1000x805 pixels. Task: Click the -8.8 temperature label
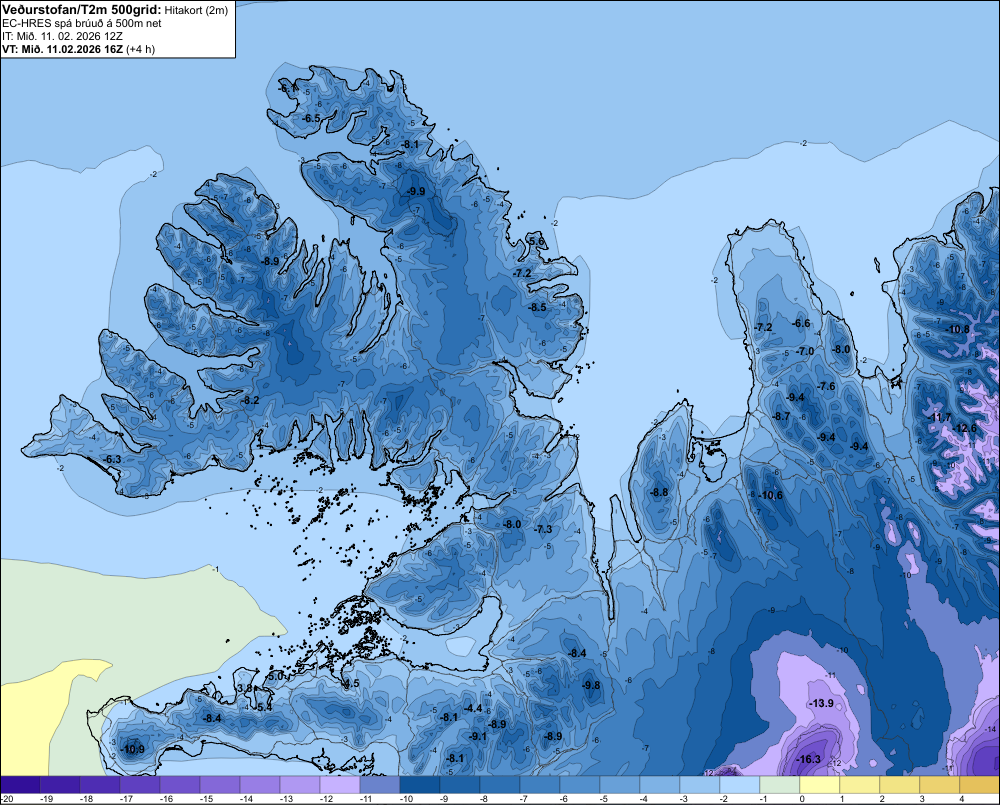[x=659, y=492]
